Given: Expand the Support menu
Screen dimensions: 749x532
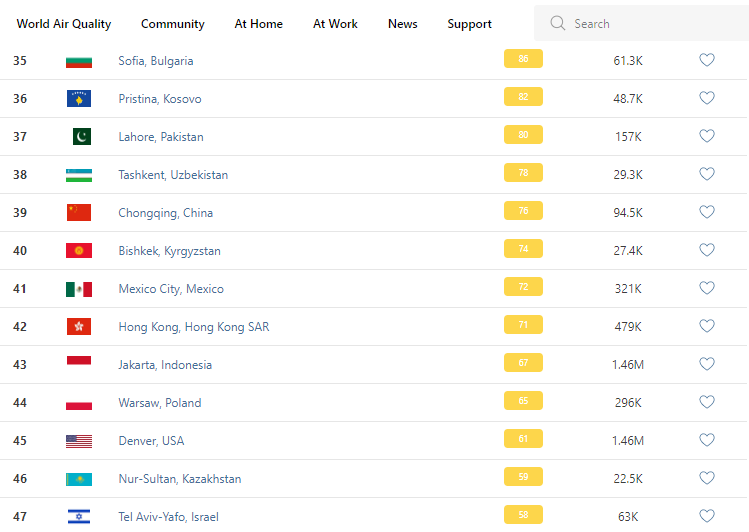Looking at the screenshot, I should (470, 24).
